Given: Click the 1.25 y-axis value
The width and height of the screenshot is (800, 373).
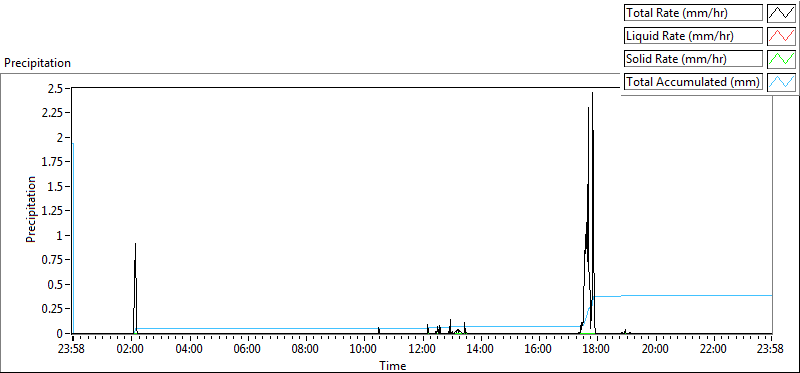Looking at the screenshot, I should click(54, 211).
